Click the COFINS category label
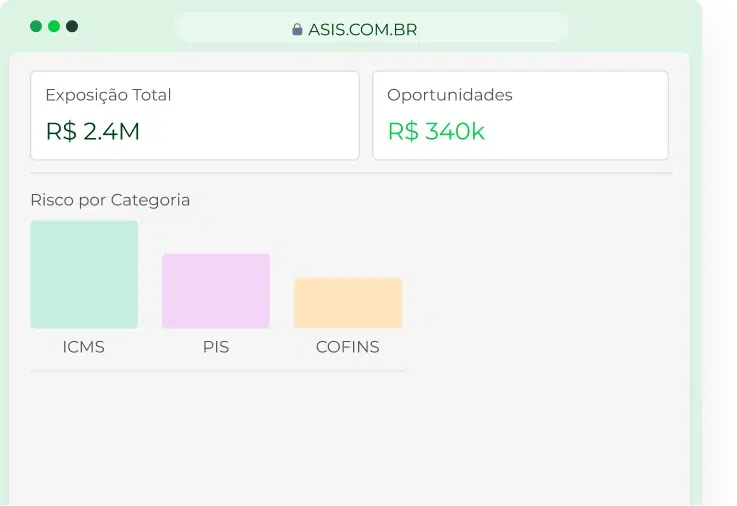 pyautogui.click(x=348, y=347)
